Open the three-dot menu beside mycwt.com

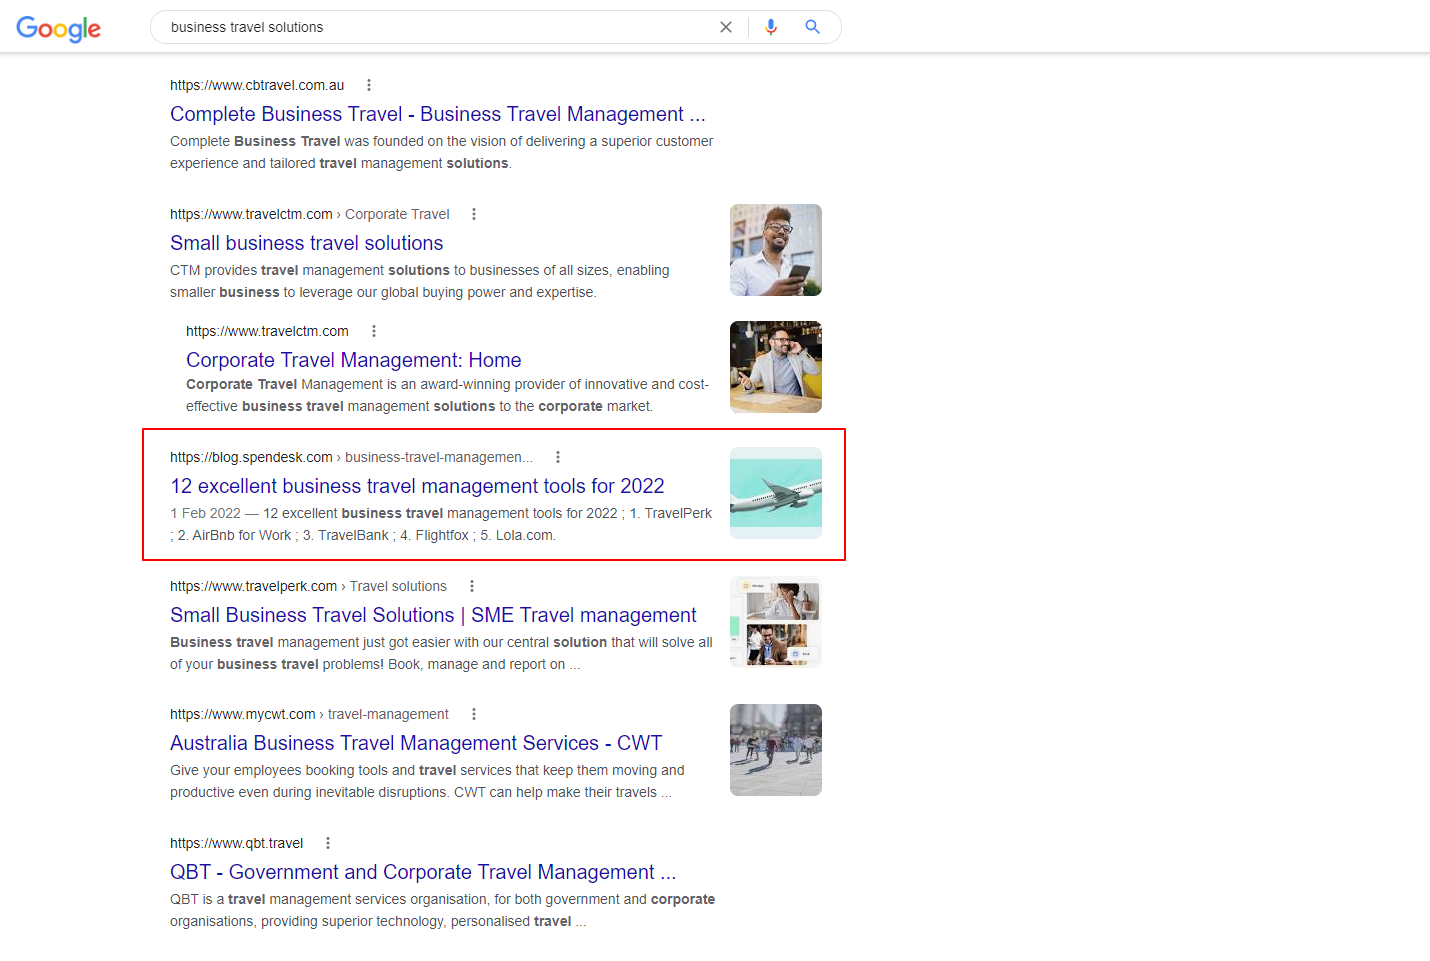pos(474,714)
